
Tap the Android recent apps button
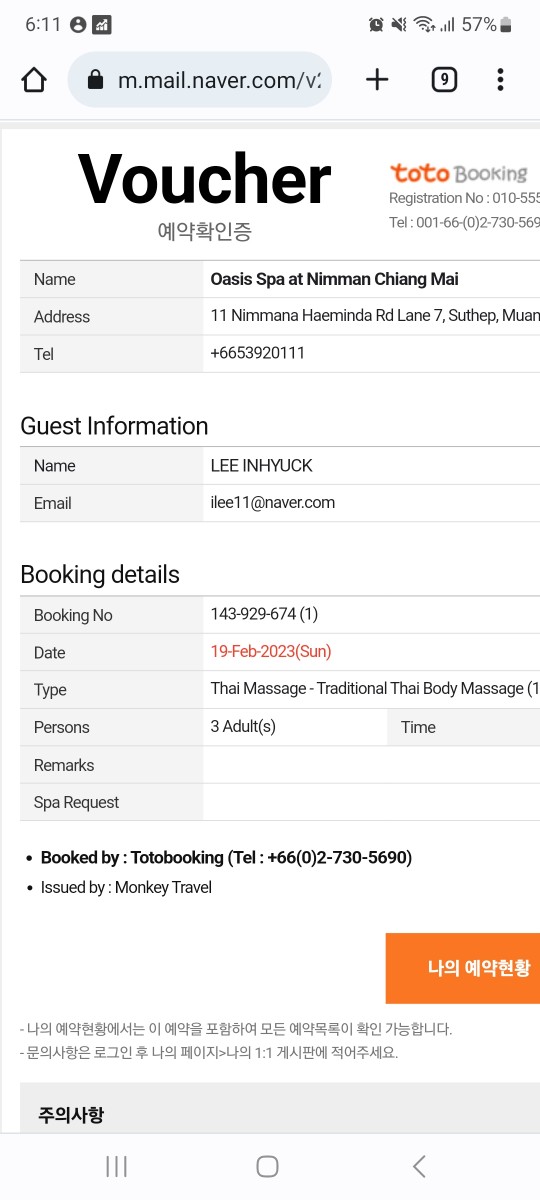117,1166
